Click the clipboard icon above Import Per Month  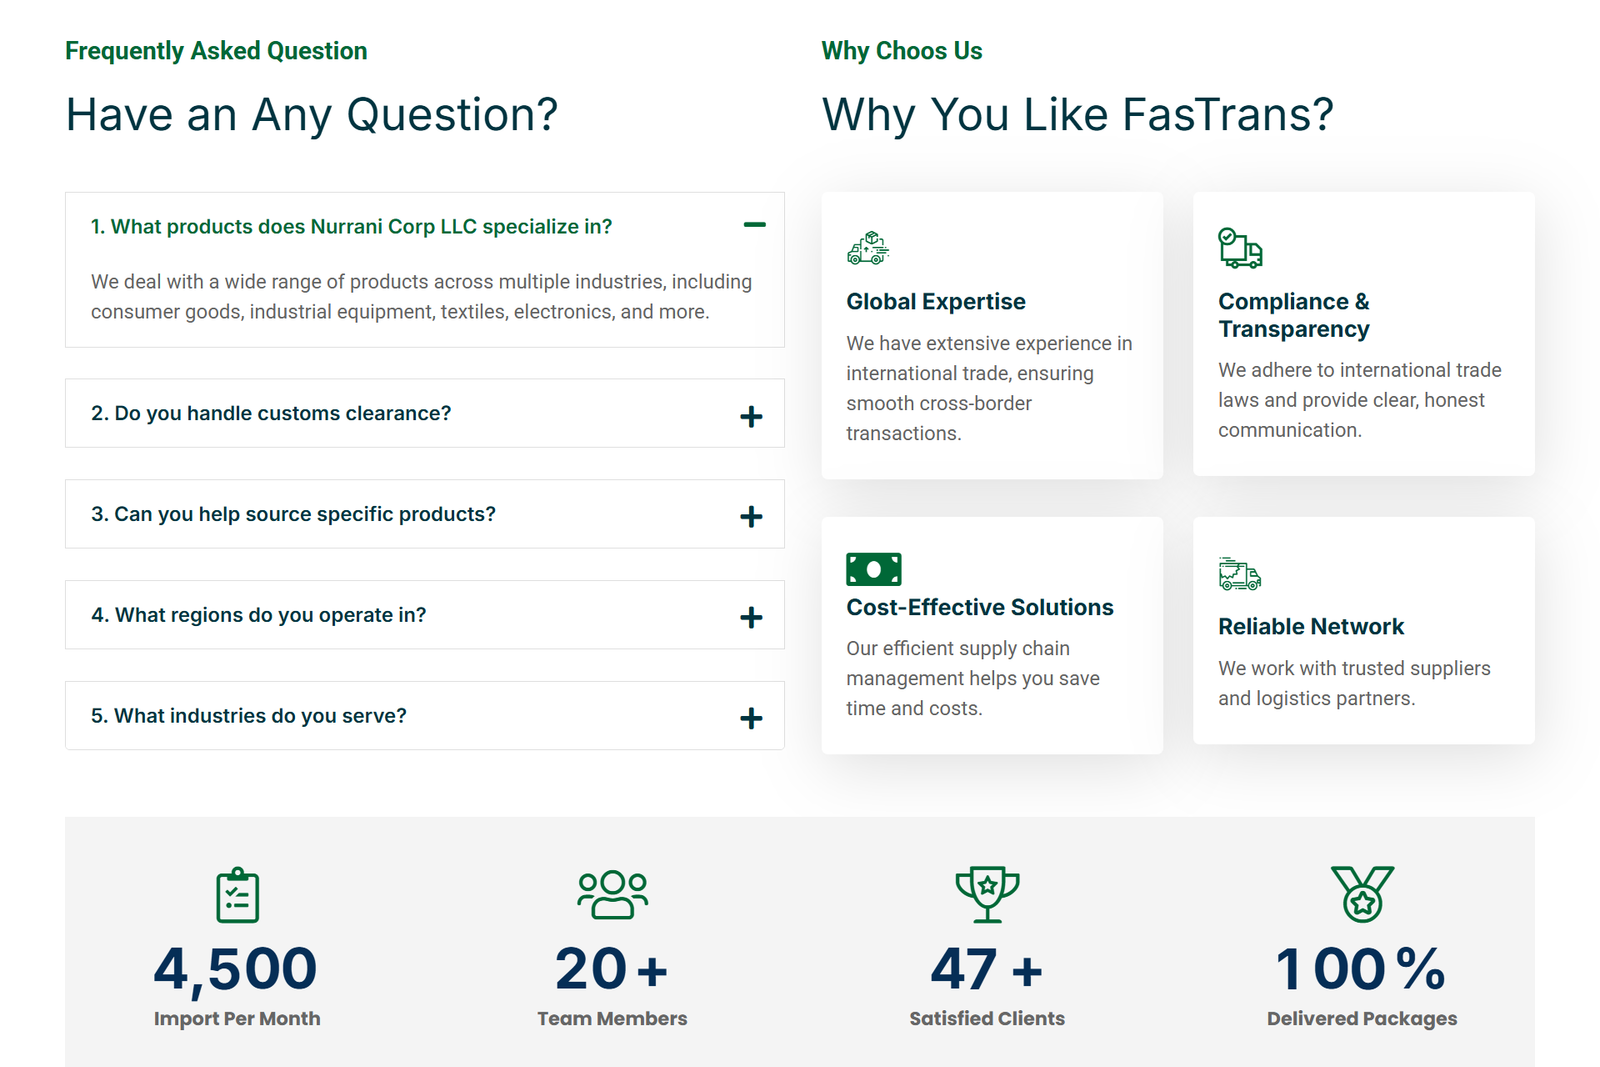[x=237, y=894]
